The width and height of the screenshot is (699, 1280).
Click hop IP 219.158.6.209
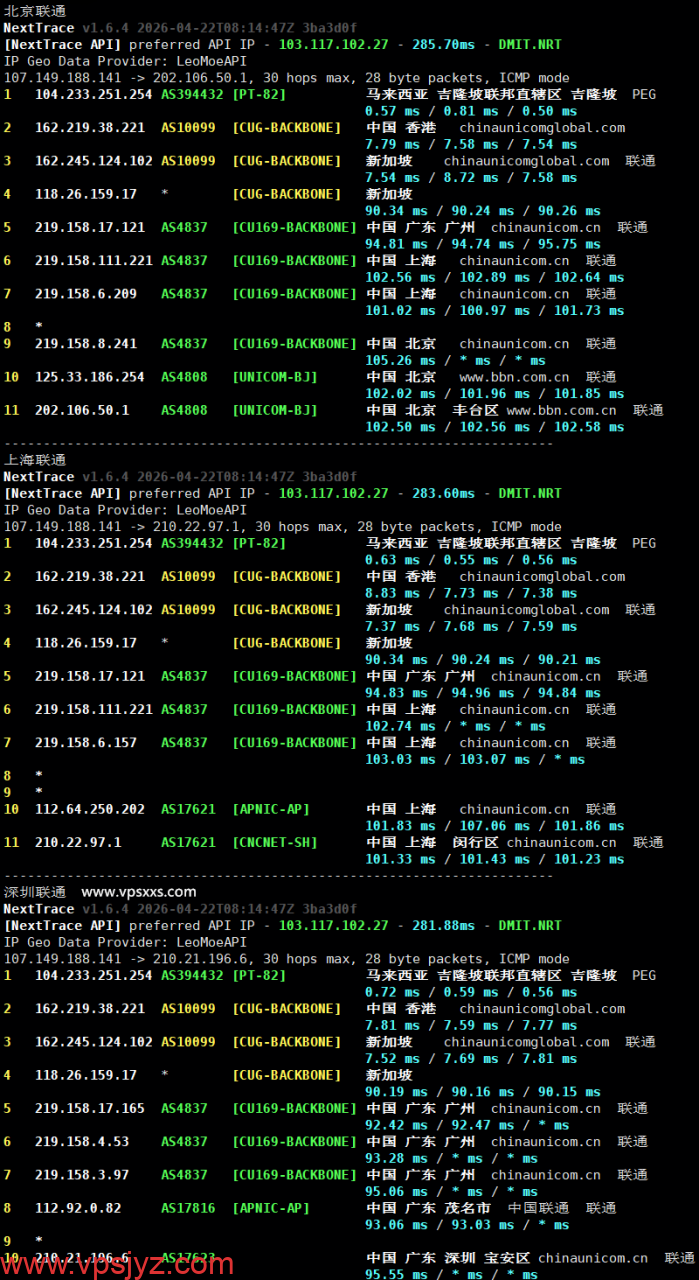(86, 294)
